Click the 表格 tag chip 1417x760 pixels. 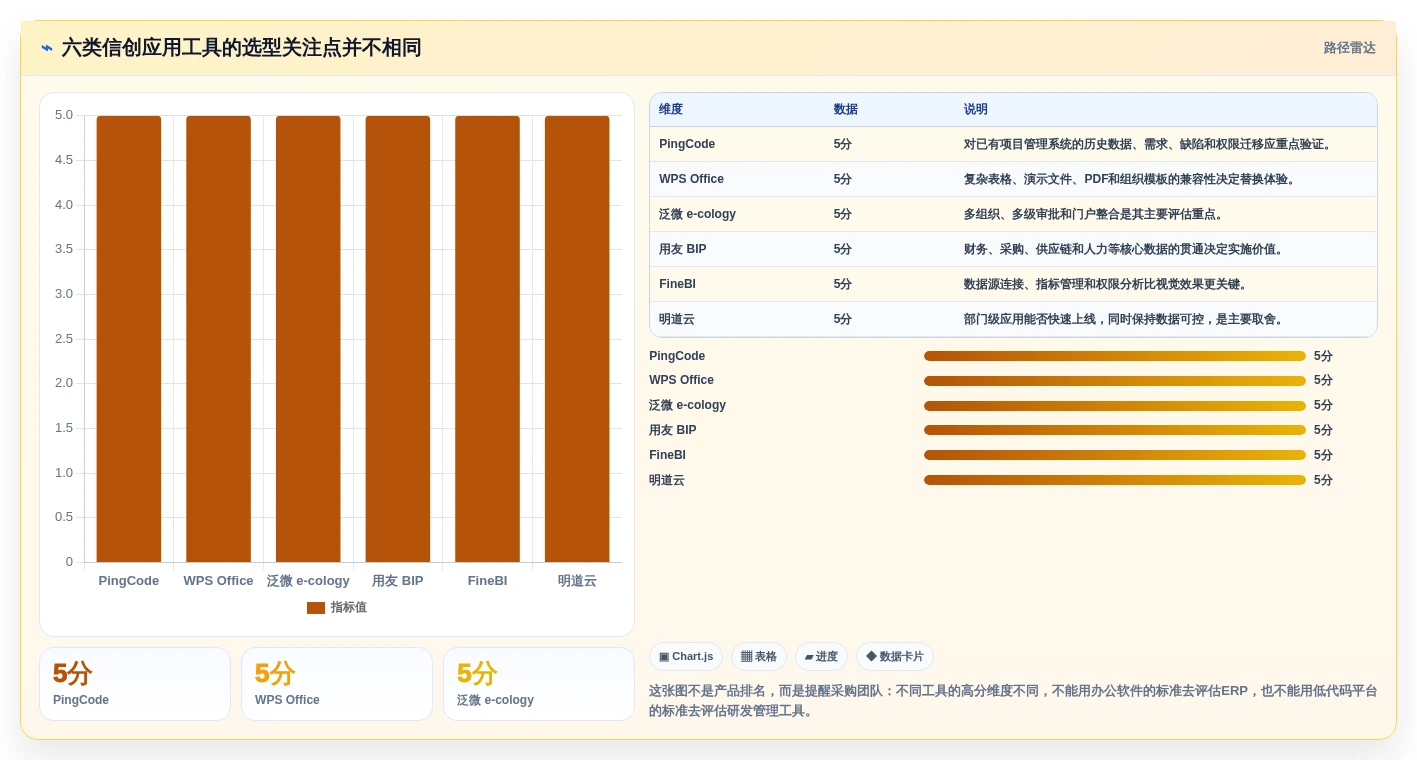(x=759, y=657)
